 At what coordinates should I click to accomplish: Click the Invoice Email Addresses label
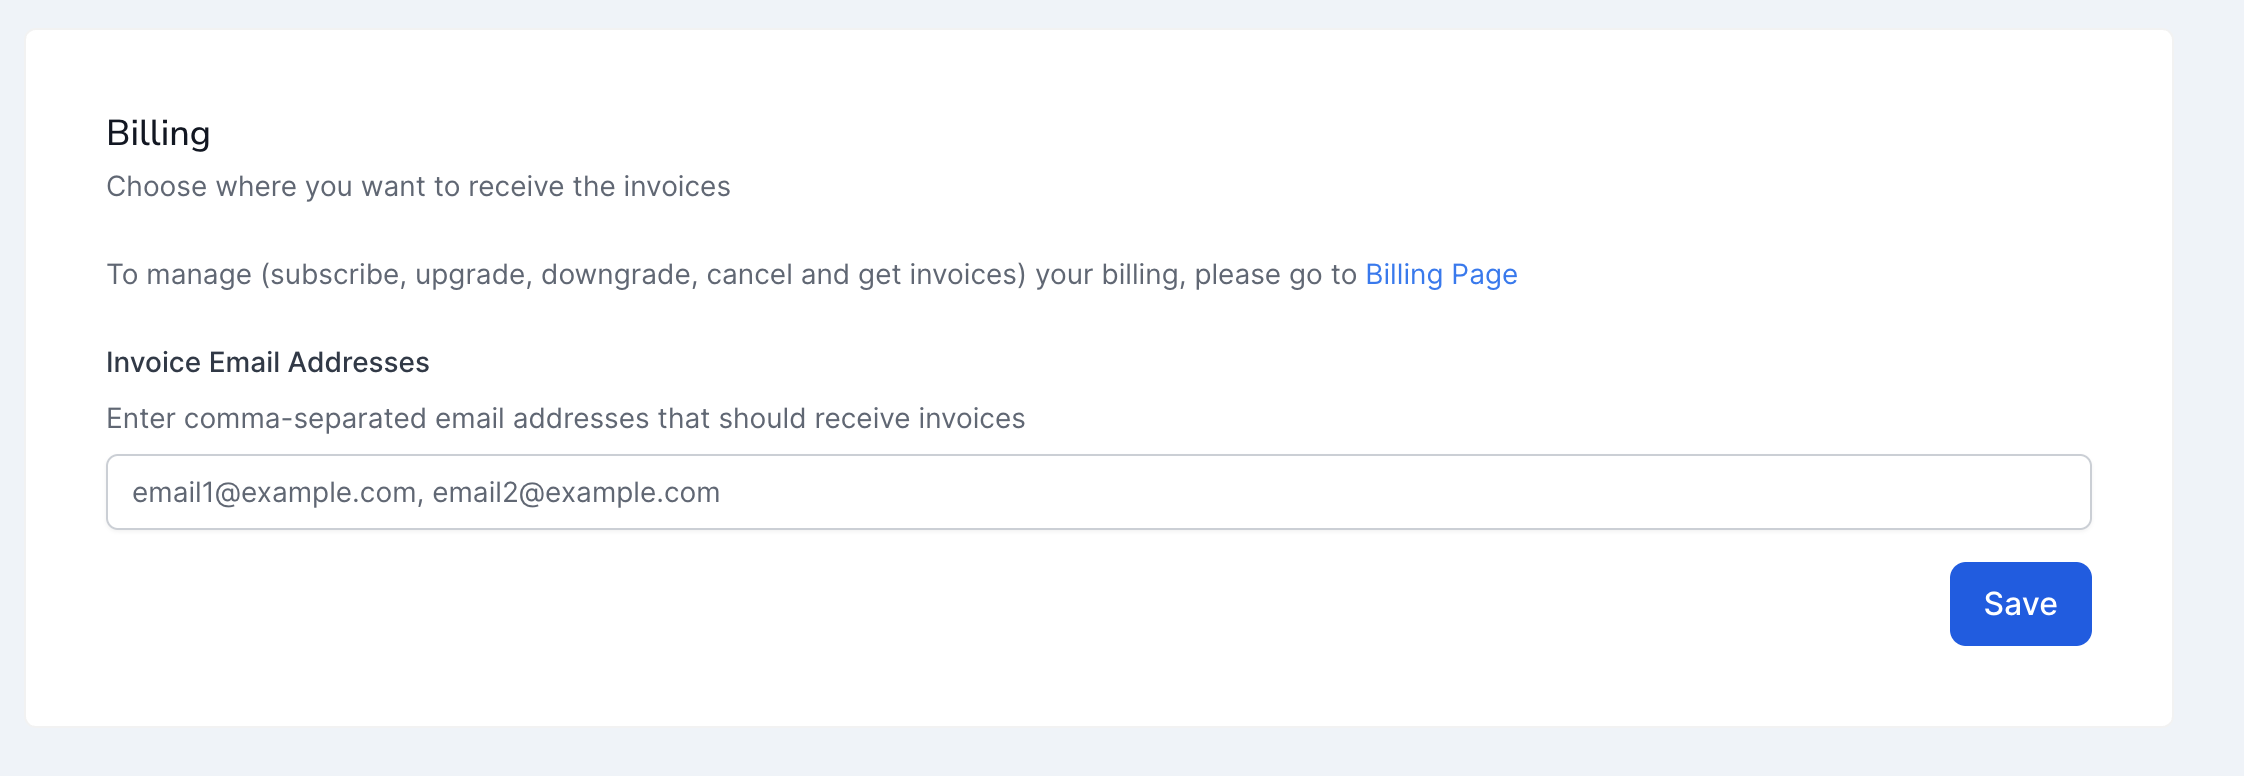(267, 362)
